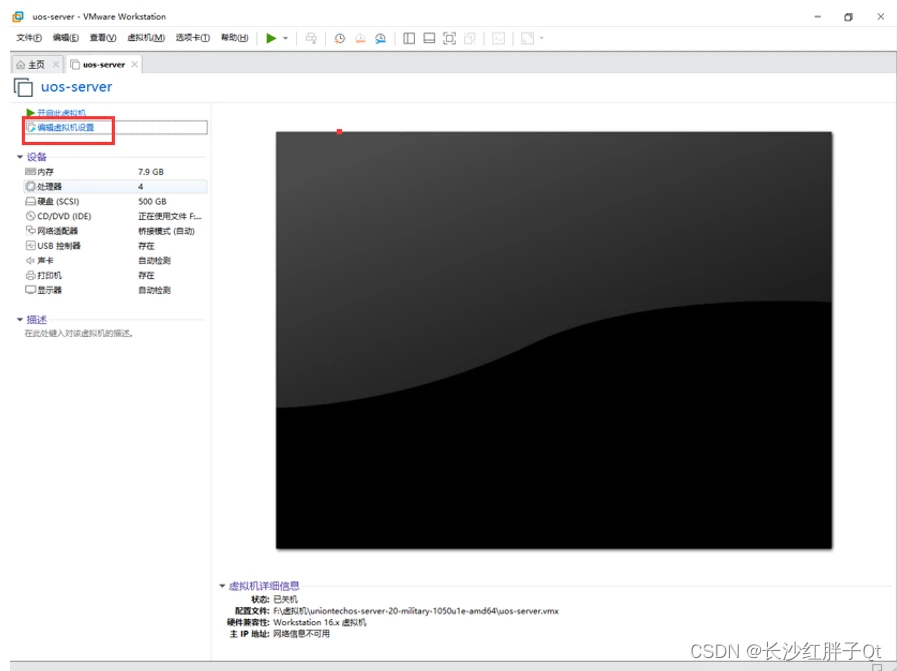The width and height of the screenshot is (897, 671).
Task: Collapse the 描述 description section
Action: (20, 320)
